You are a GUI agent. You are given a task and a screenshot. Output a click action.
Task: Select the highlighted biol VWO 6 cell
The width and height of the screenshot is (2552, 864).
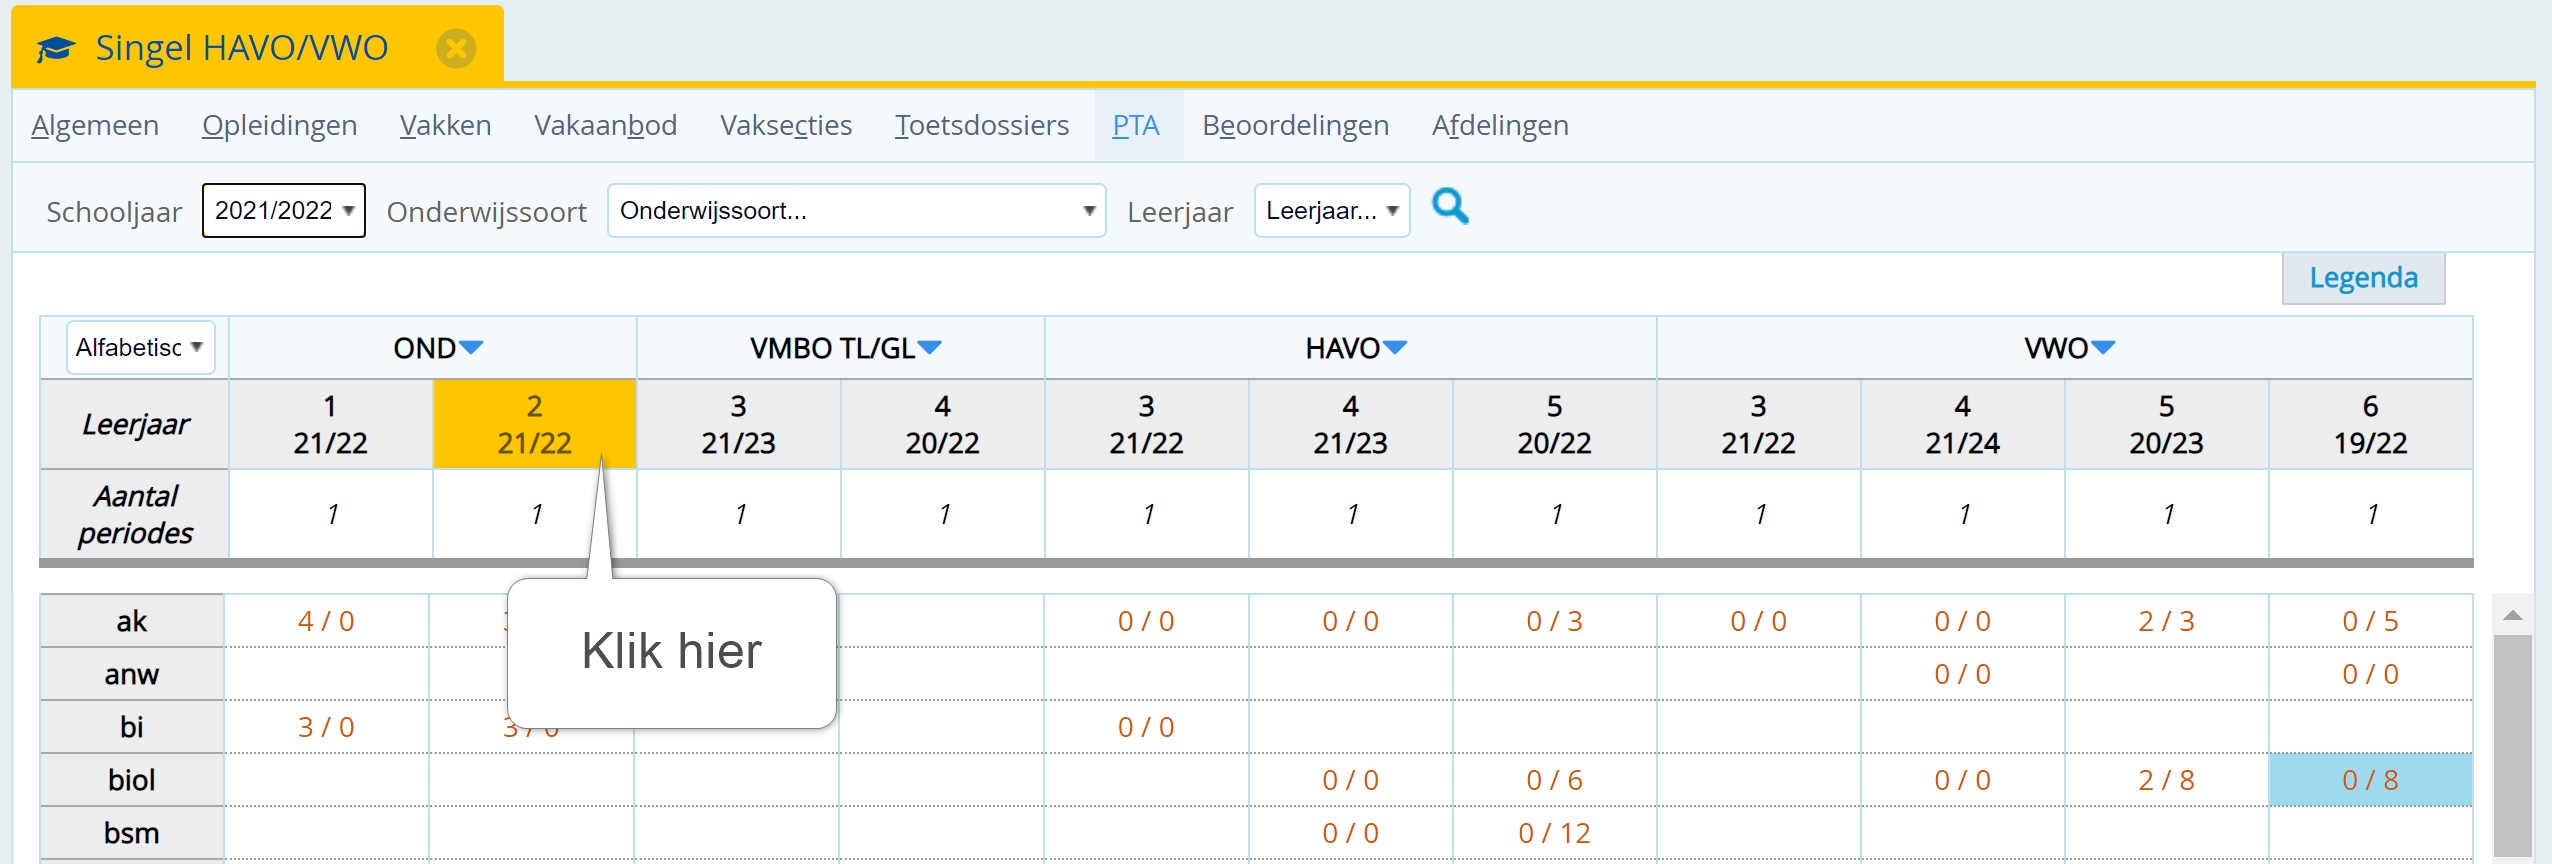click(x=2370, y=780)
